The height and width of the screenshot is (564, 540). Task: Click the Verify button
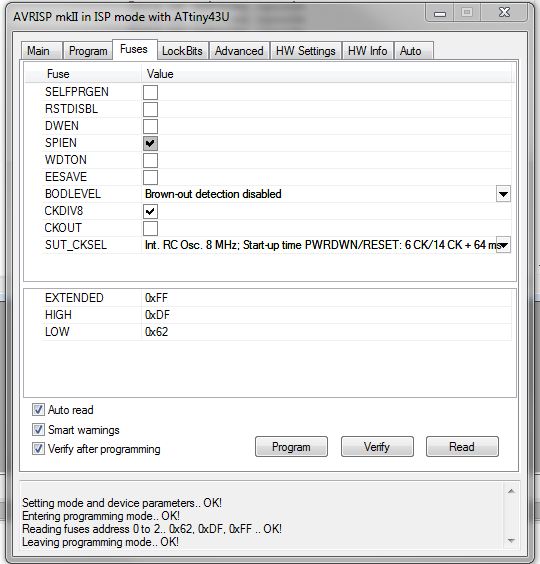[x=377, y=447]
